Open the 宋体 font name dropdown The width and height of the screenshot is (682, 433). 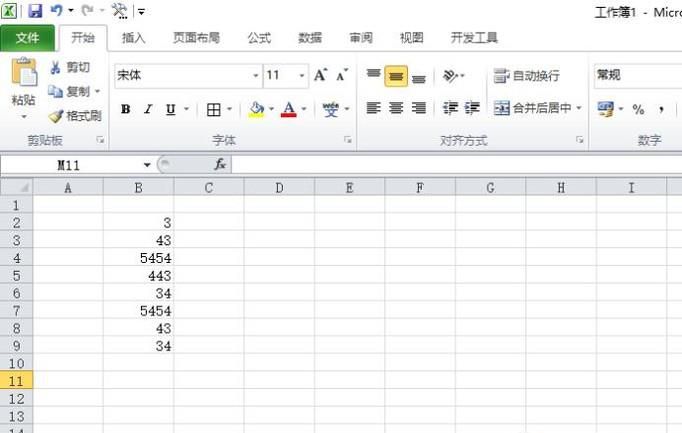click(x=256, y=76)
